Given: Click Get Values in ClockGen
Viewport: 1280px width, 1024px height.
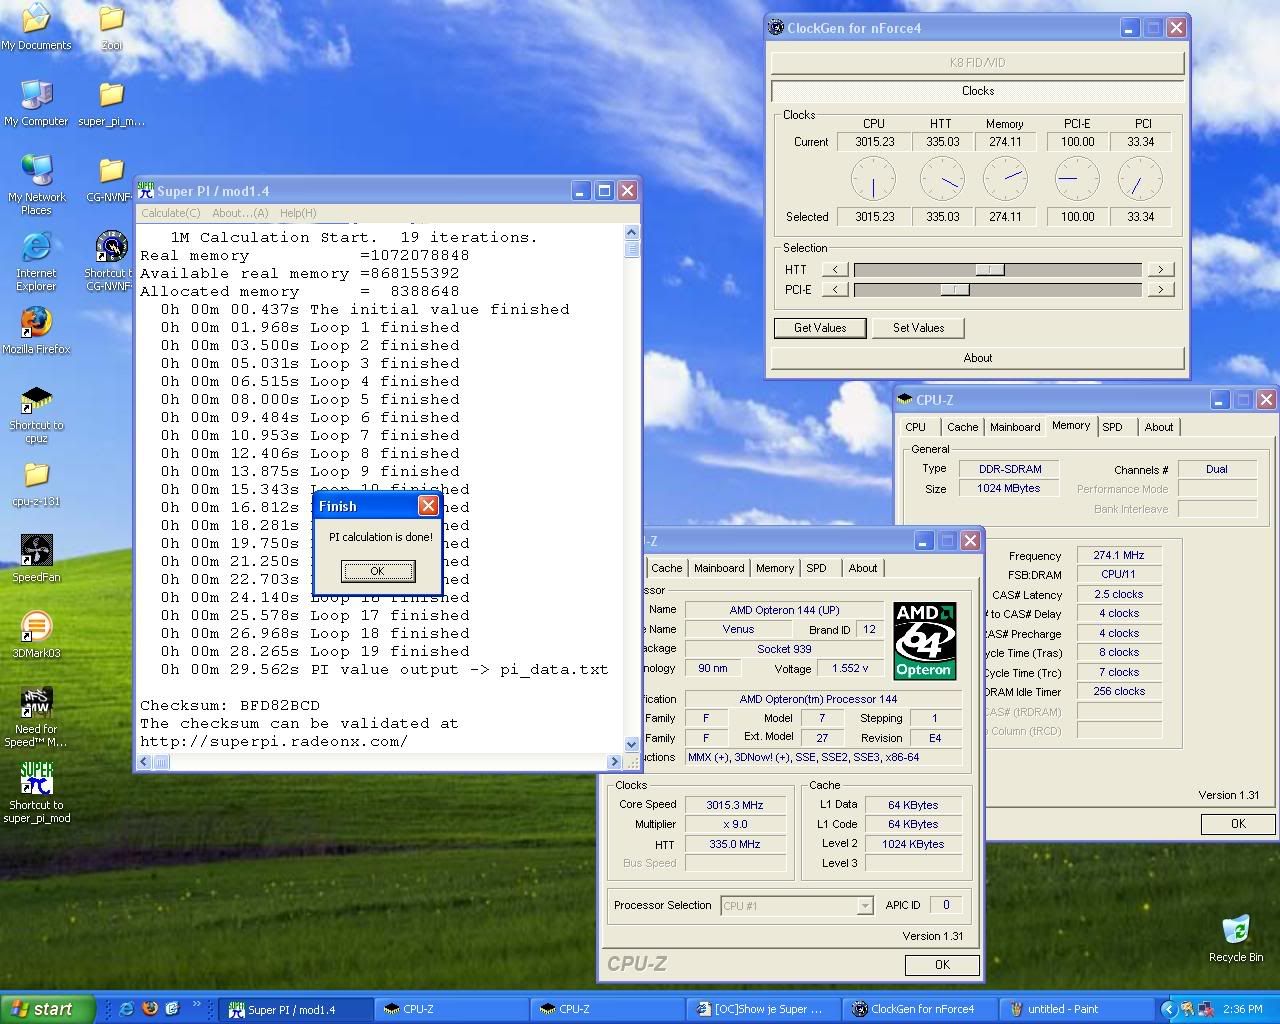Looking at the screenshot, I should (820, 328).
